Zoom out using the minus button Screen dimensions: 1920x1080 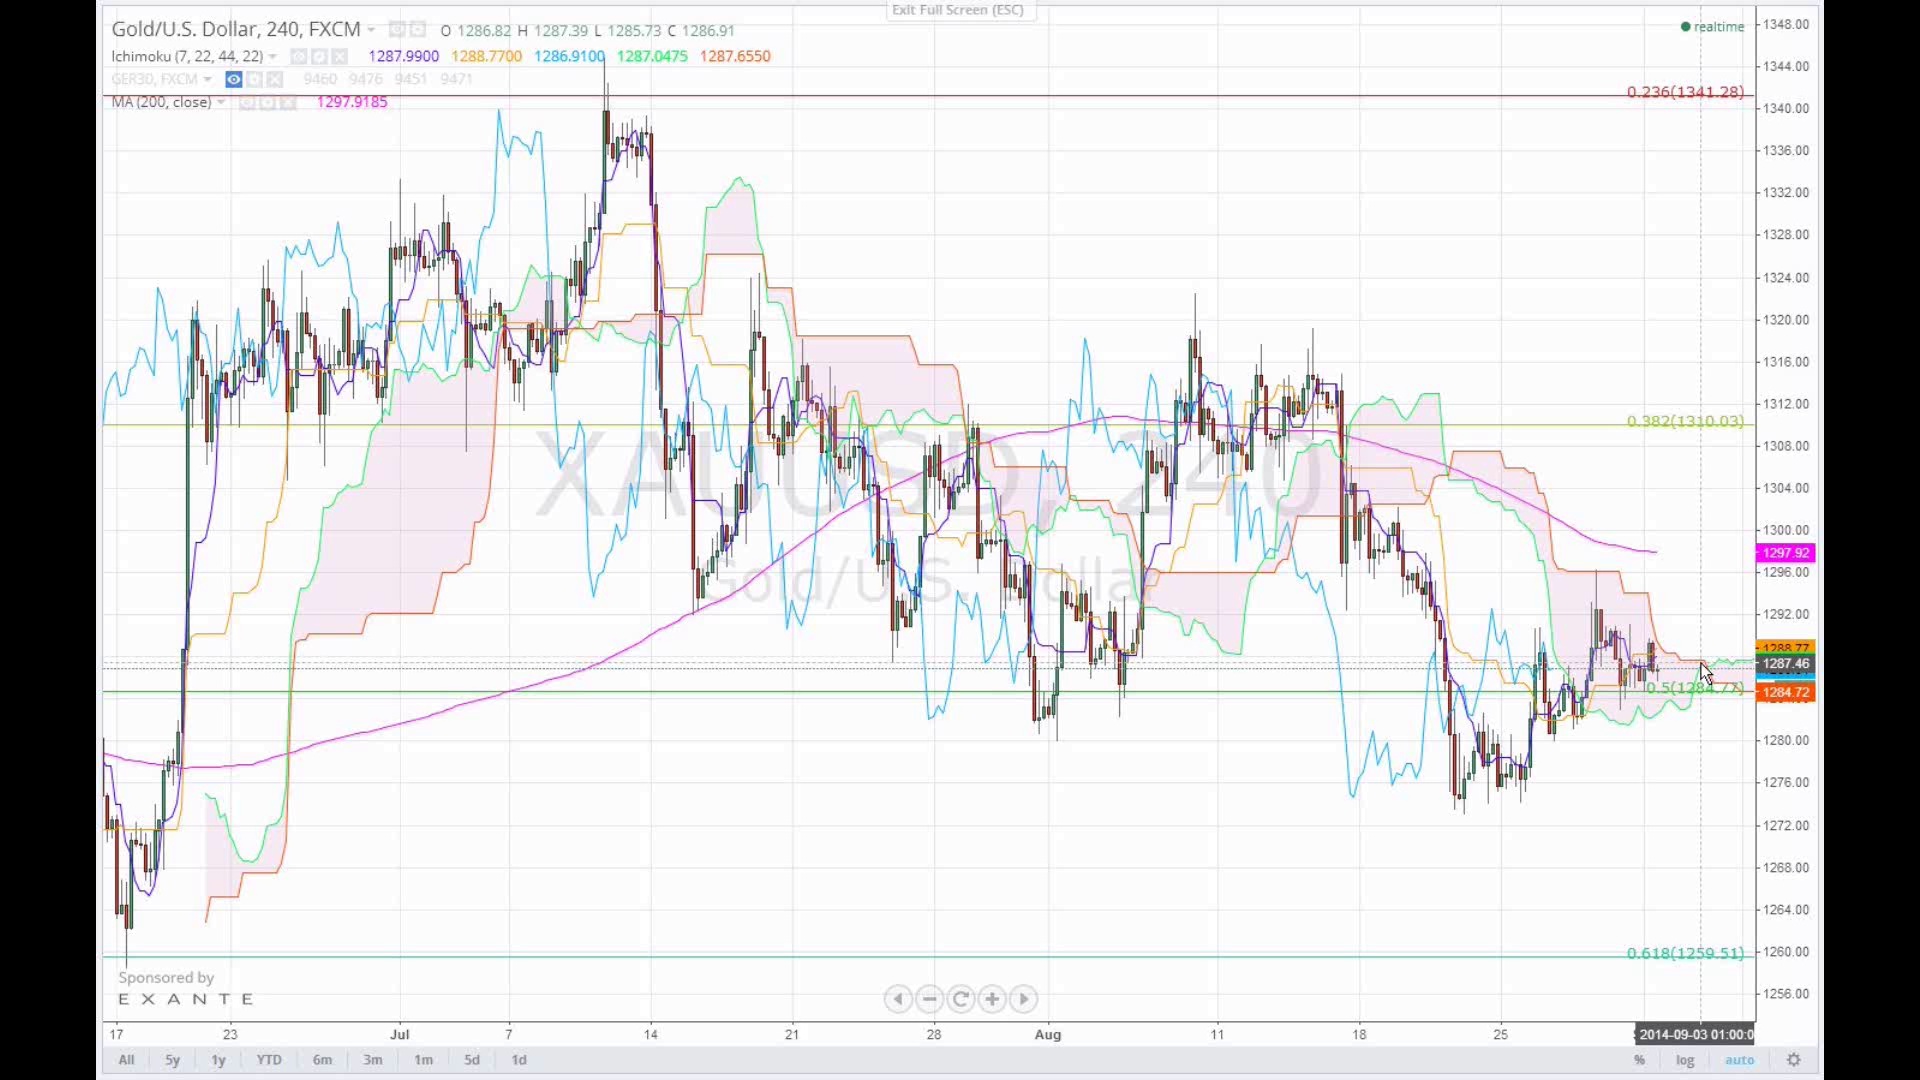pyautogui.click(x=929, y=999)
